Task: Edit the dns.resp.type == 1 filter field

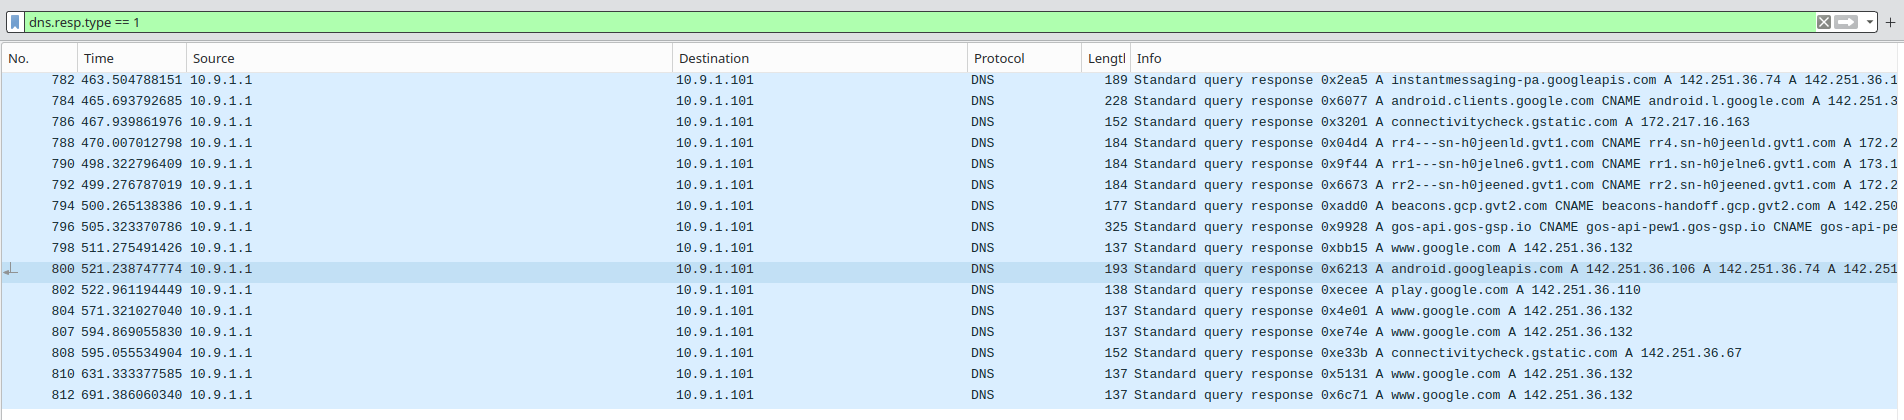Action: (x=920, y=22)
